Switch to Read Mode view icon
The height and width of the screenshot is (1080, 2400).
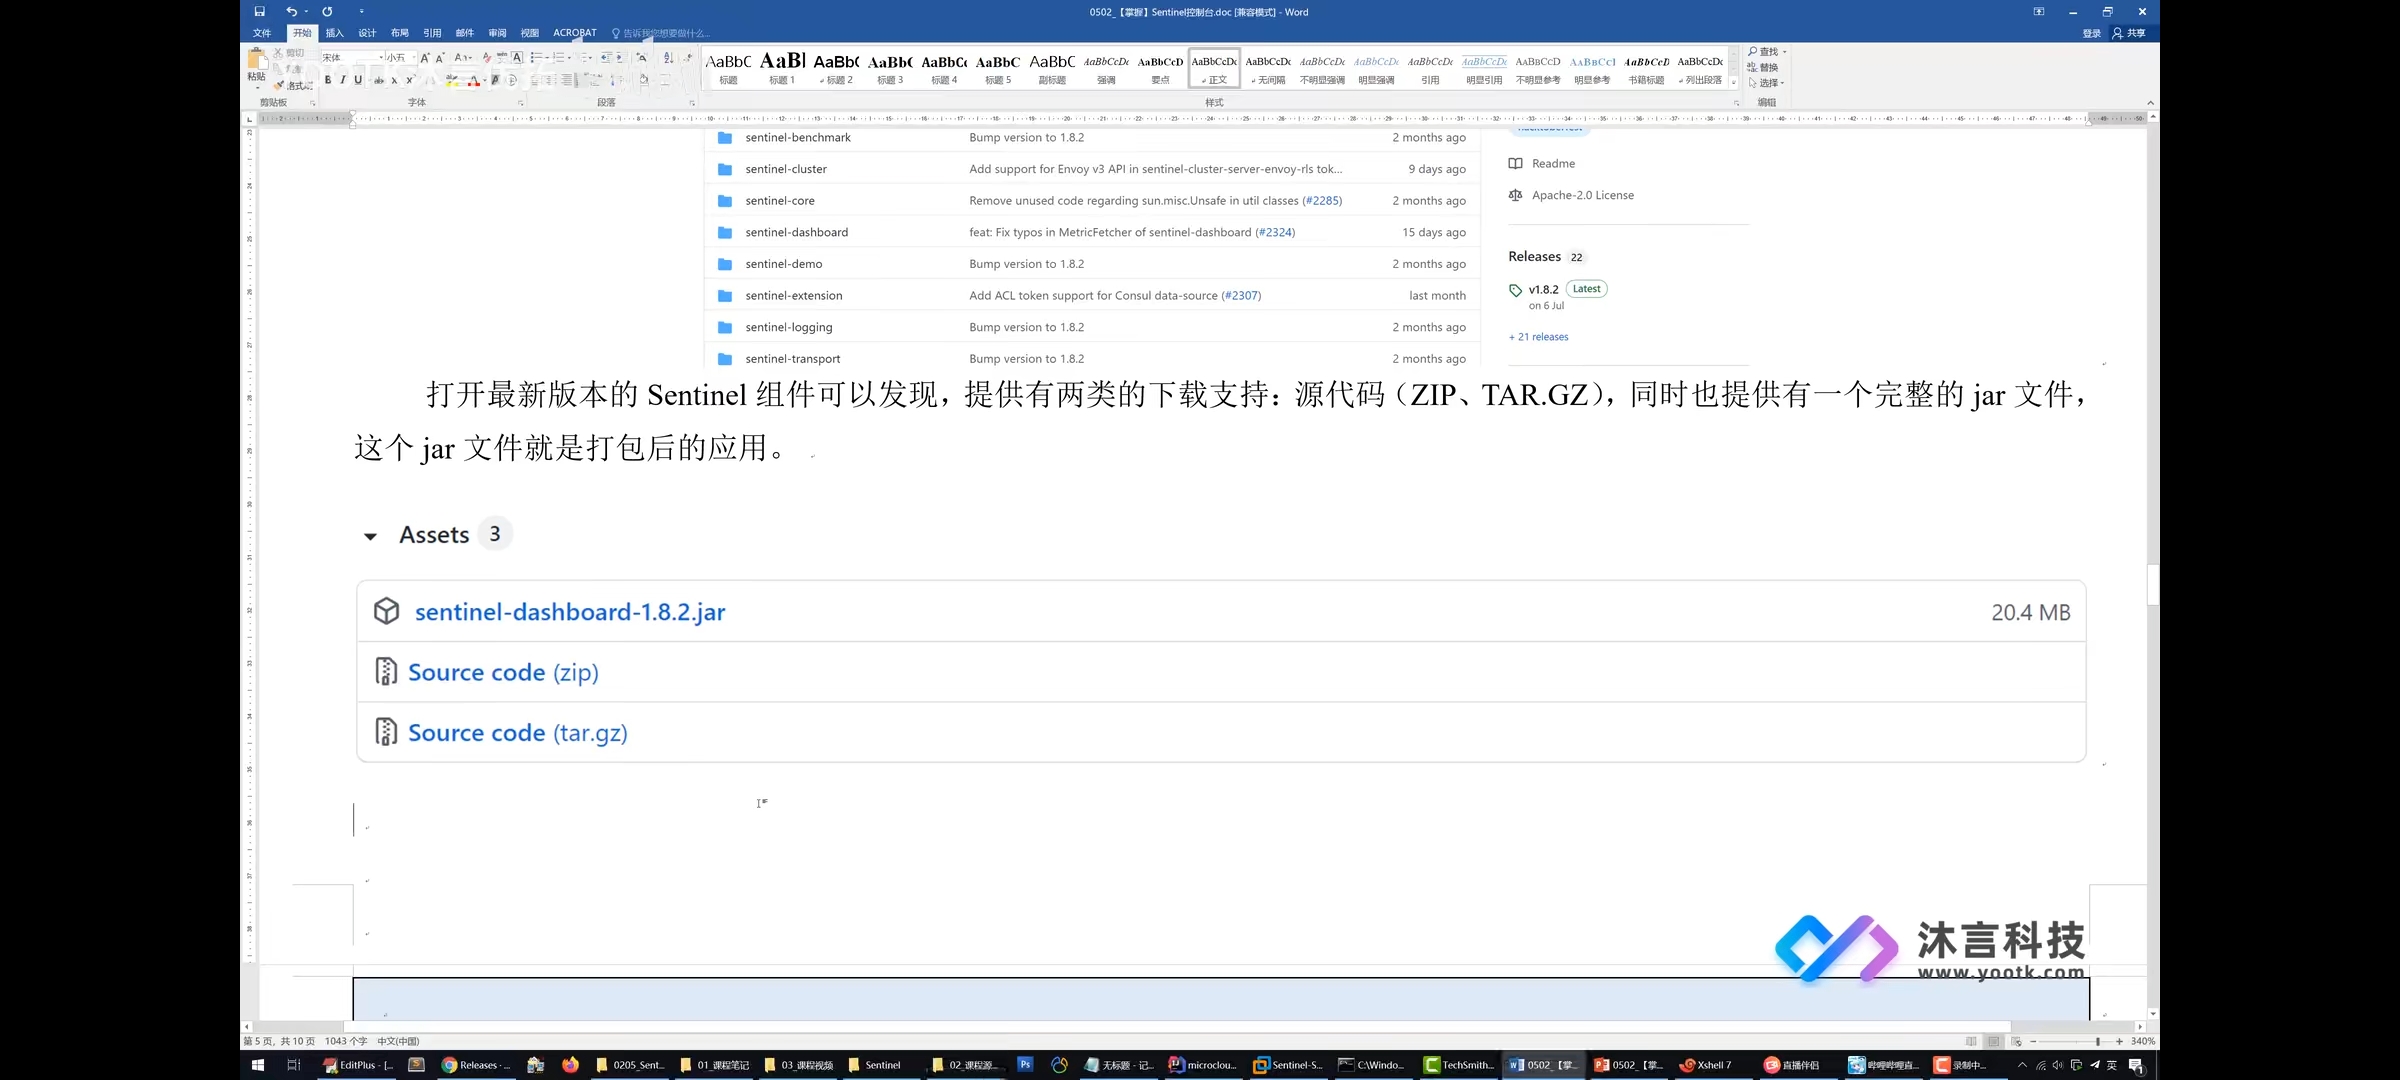point(1971,1041)
